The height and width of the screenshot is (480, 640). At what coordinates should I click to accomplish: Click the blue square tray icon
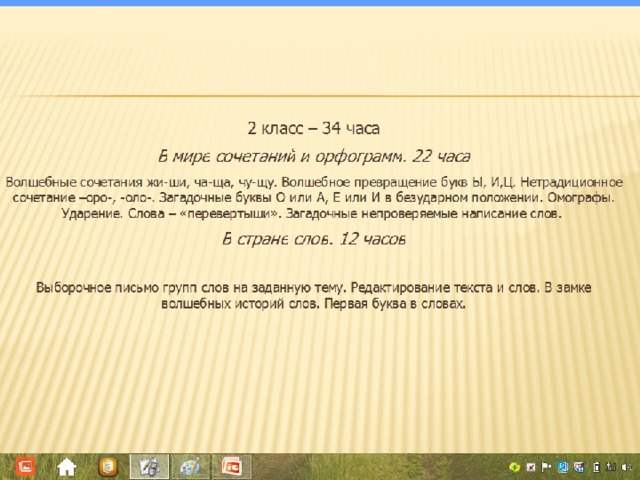[563, 467]
